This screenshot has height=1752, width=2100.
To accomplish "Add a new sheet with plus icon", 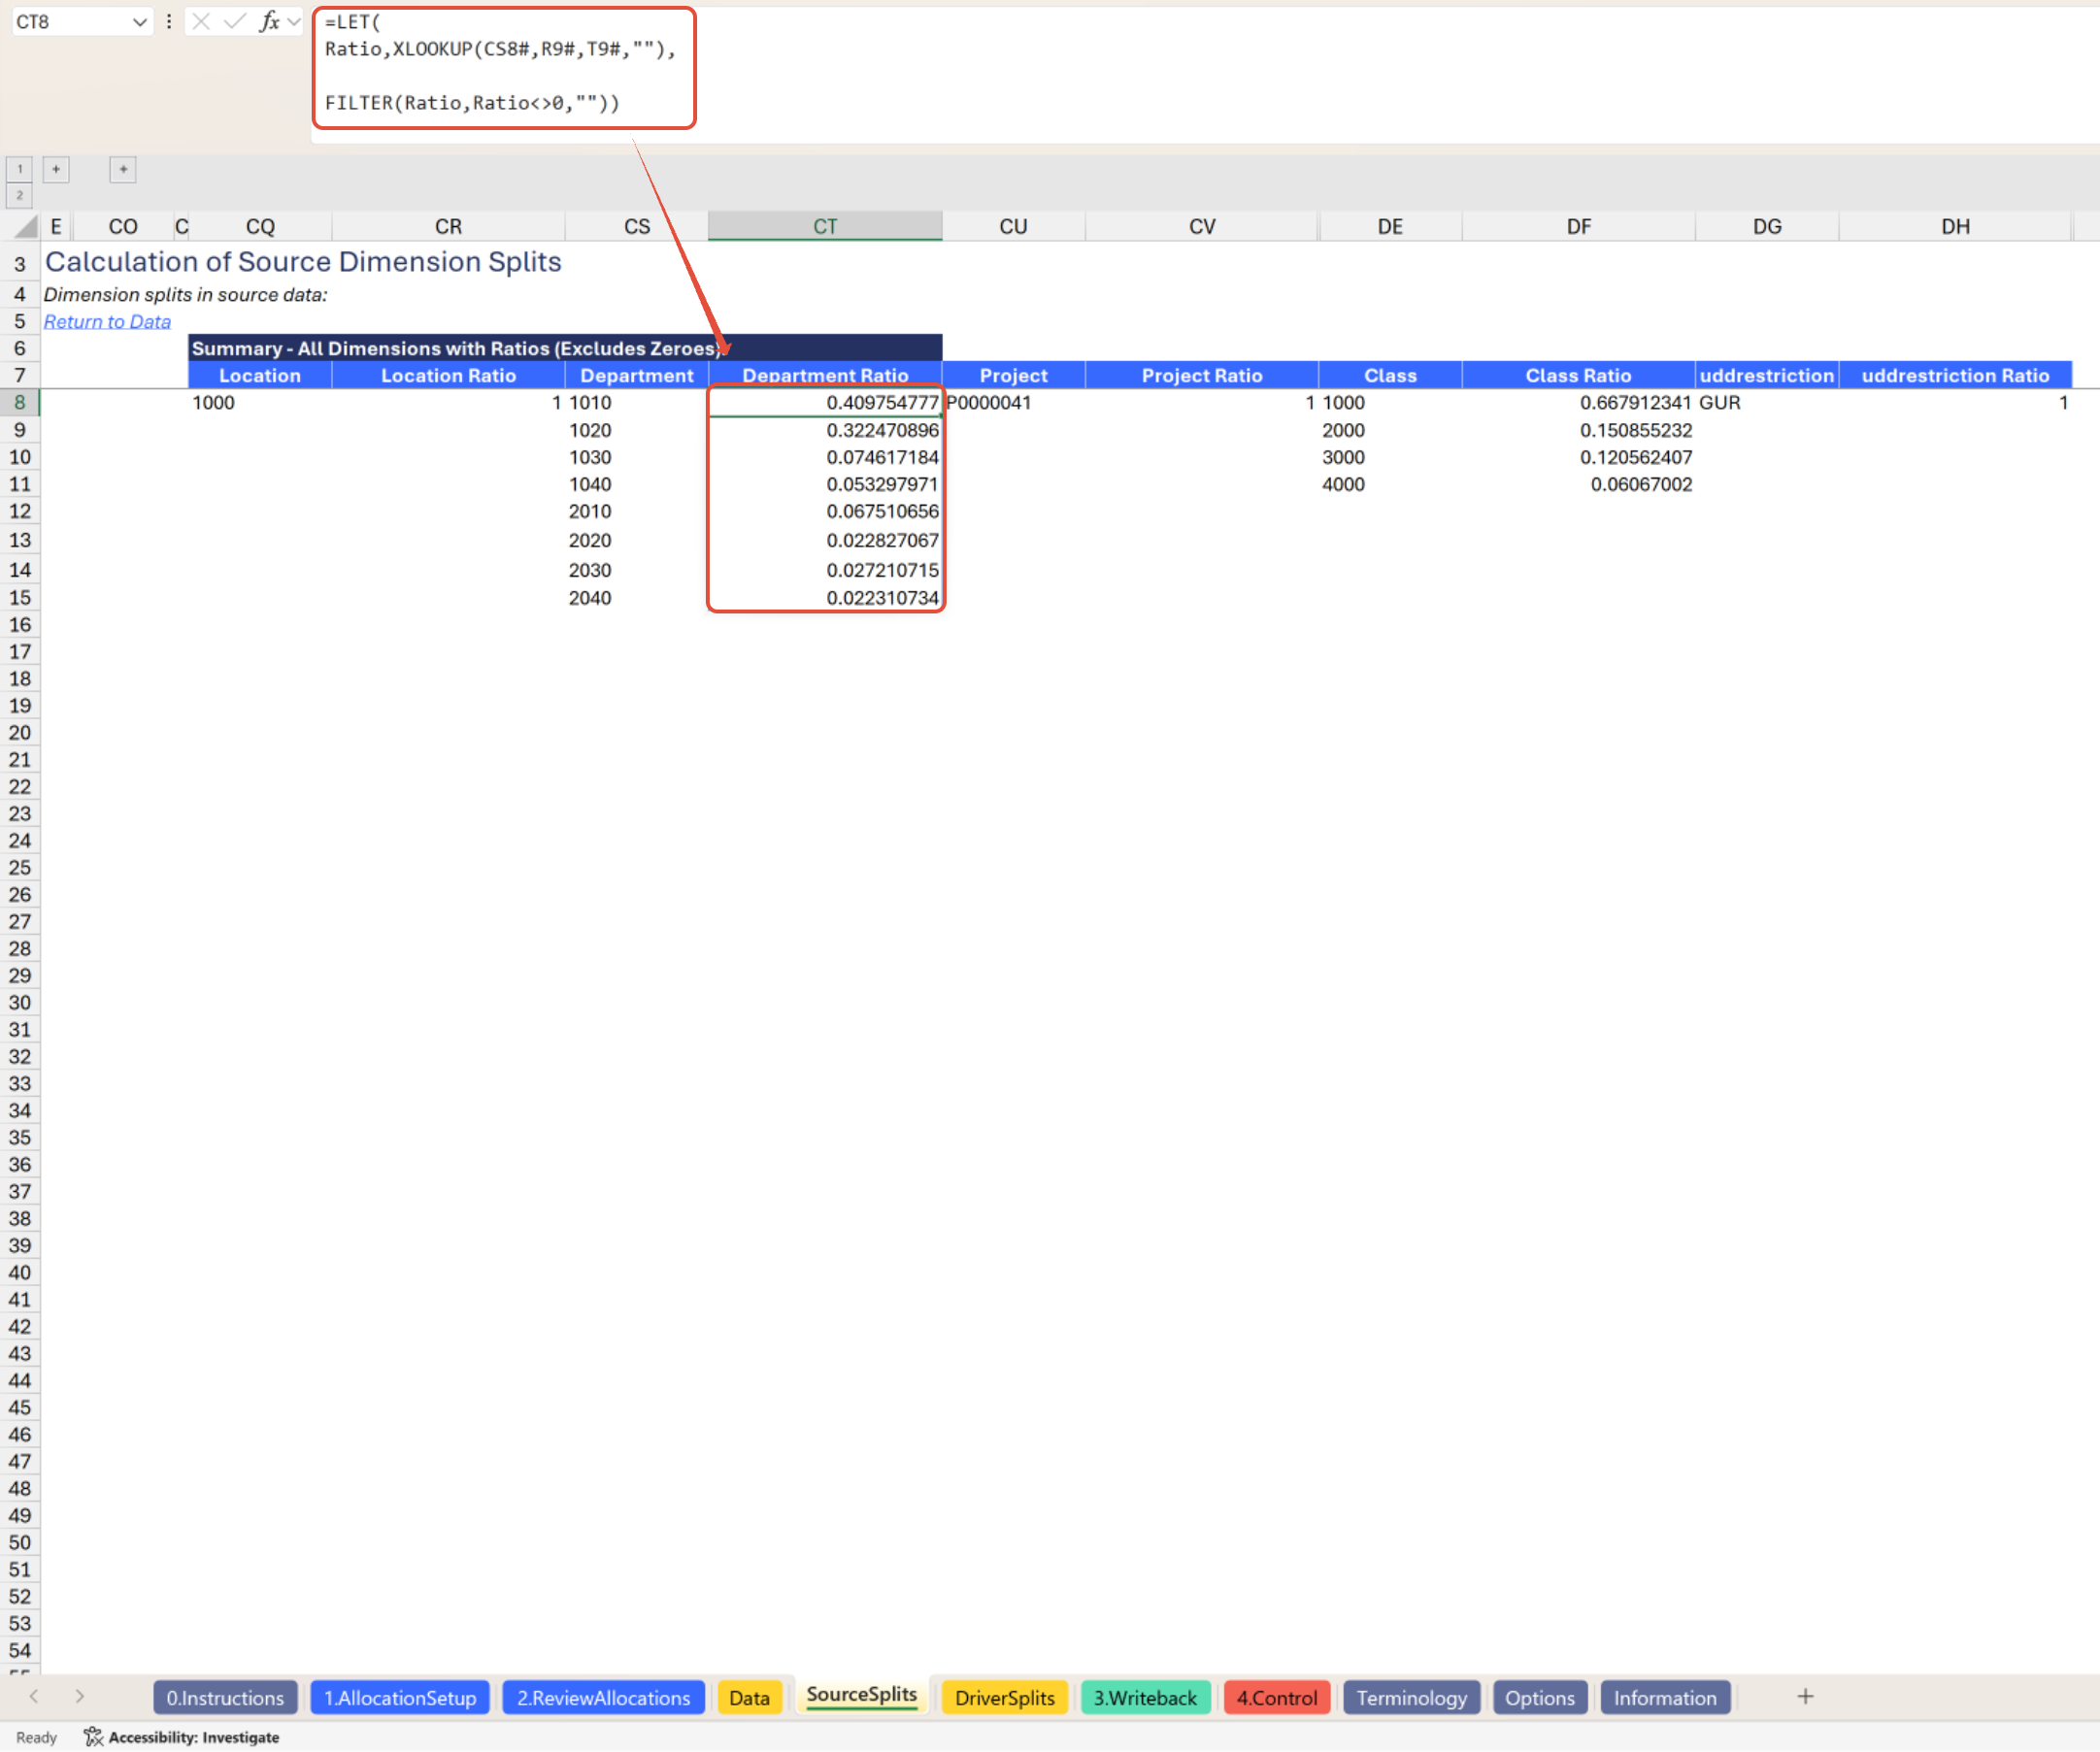I will pos(1805,1697).
